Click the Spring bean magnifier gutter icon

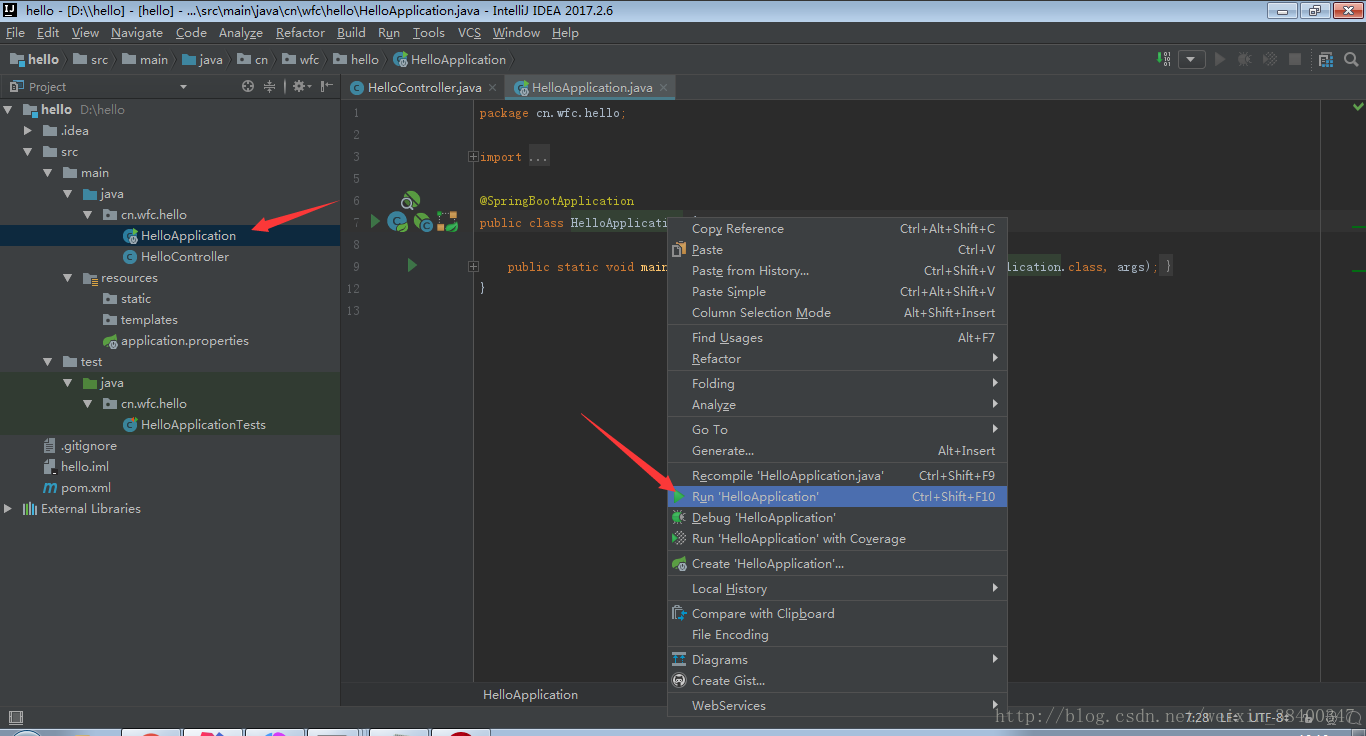click(410, 201)
